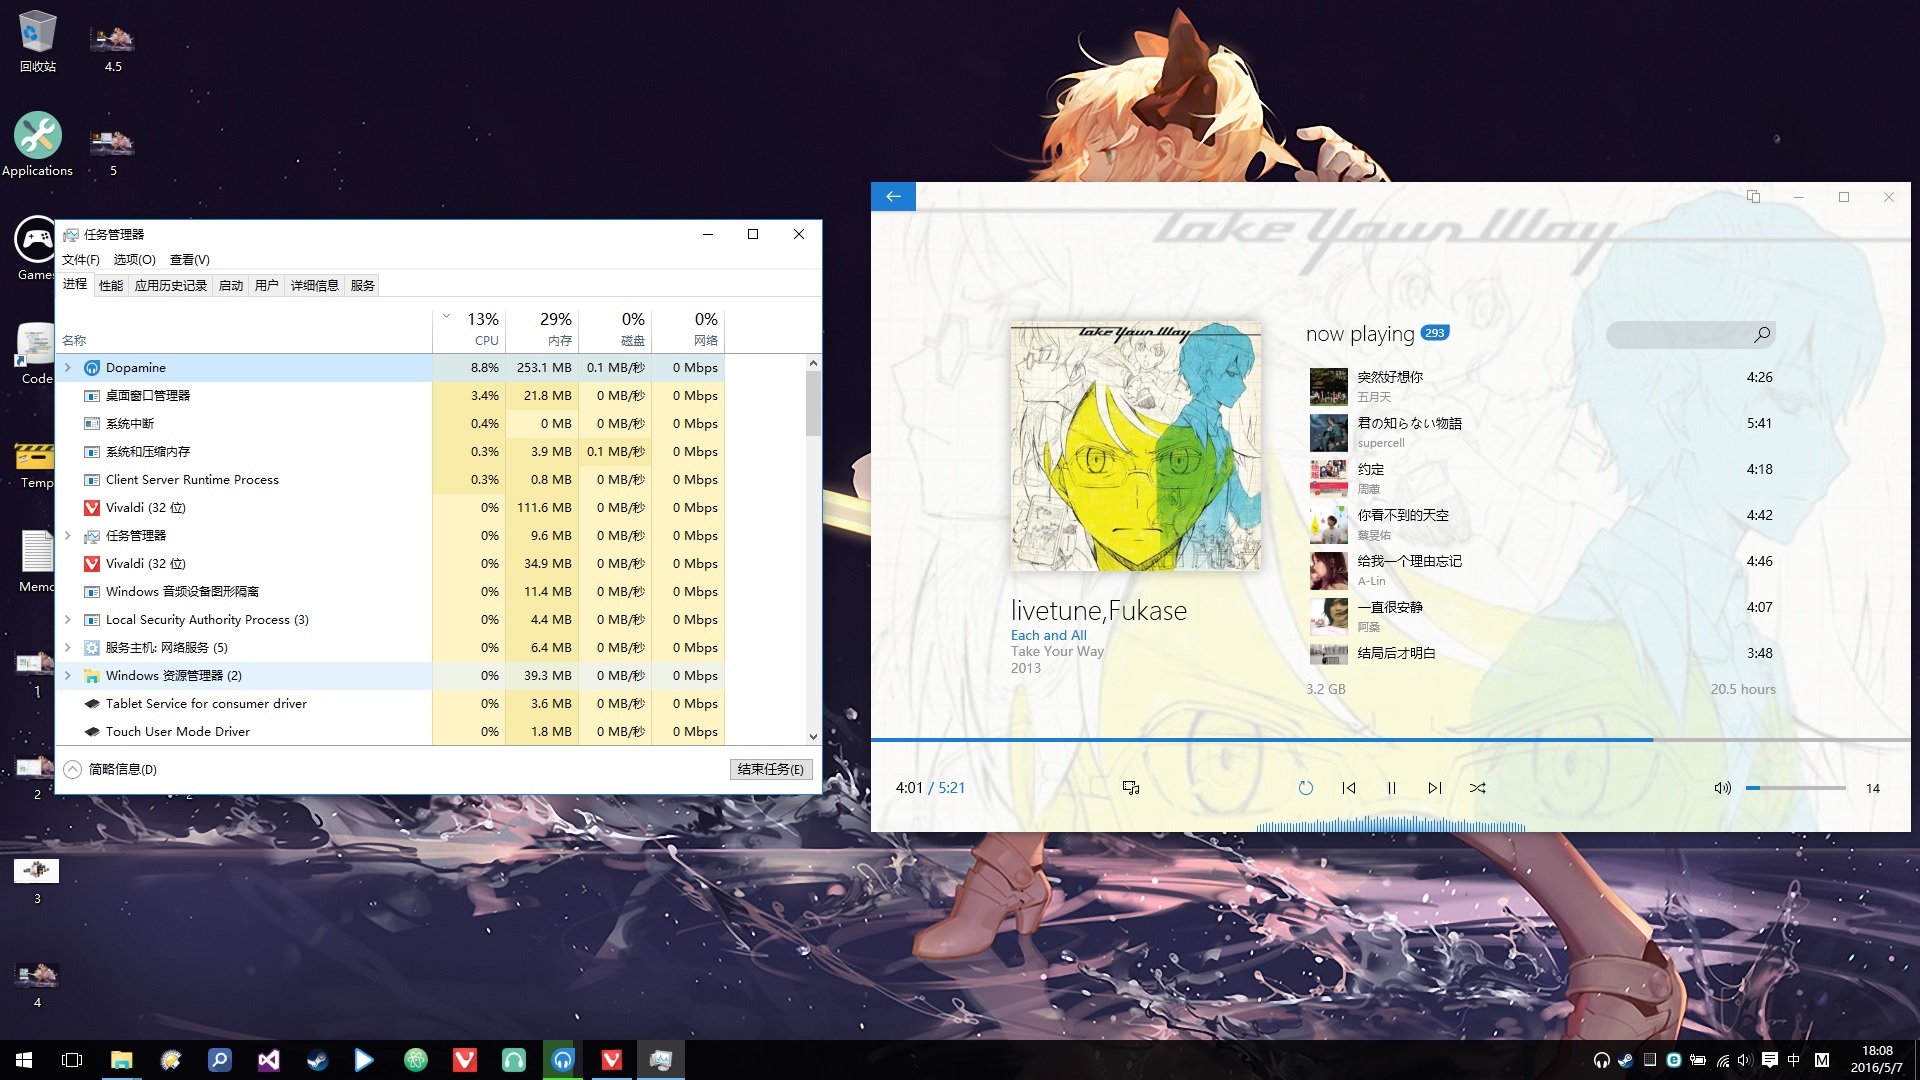
Task: Click the Each and All song link
Action: click(1048, 635)
